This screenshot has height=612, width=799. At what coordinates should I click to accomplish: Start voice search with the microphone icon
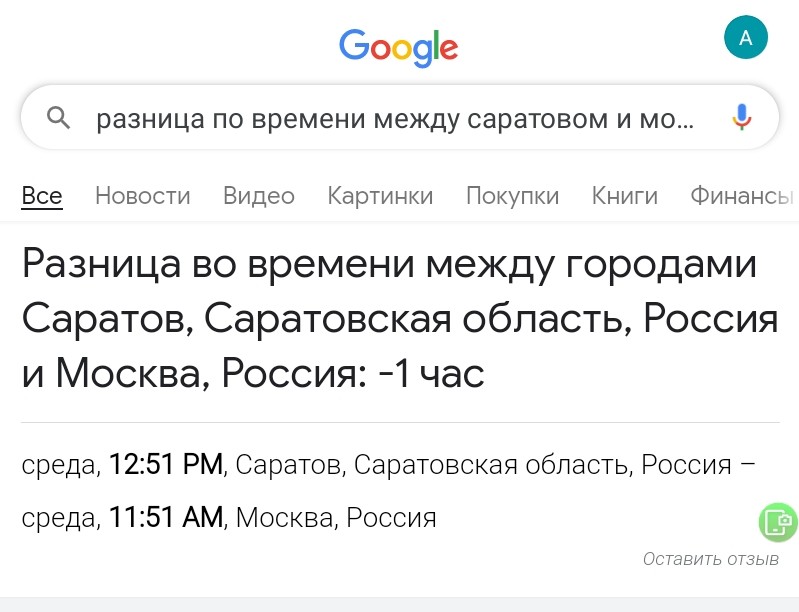point(741,119)
